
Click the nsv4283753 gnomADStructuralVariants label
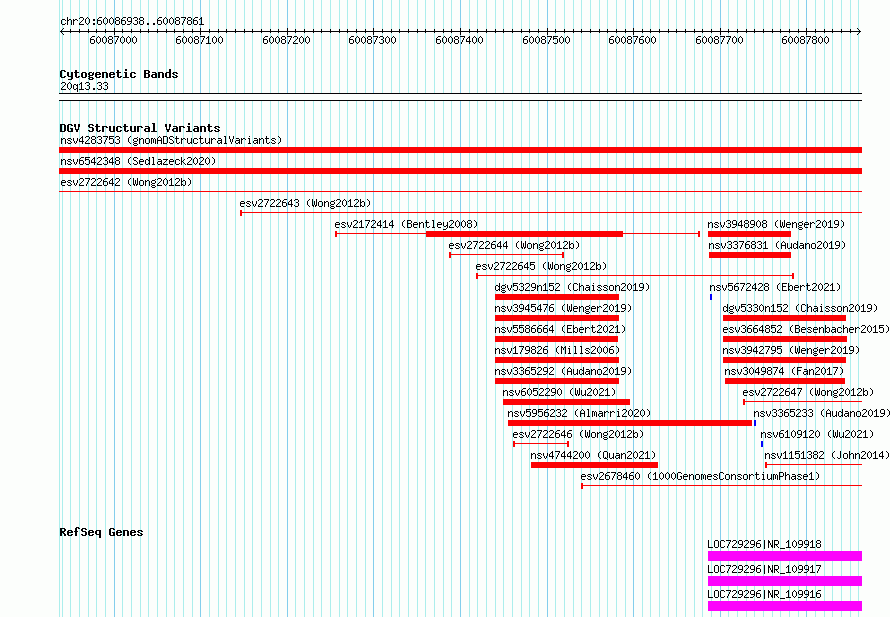(171, 140)
